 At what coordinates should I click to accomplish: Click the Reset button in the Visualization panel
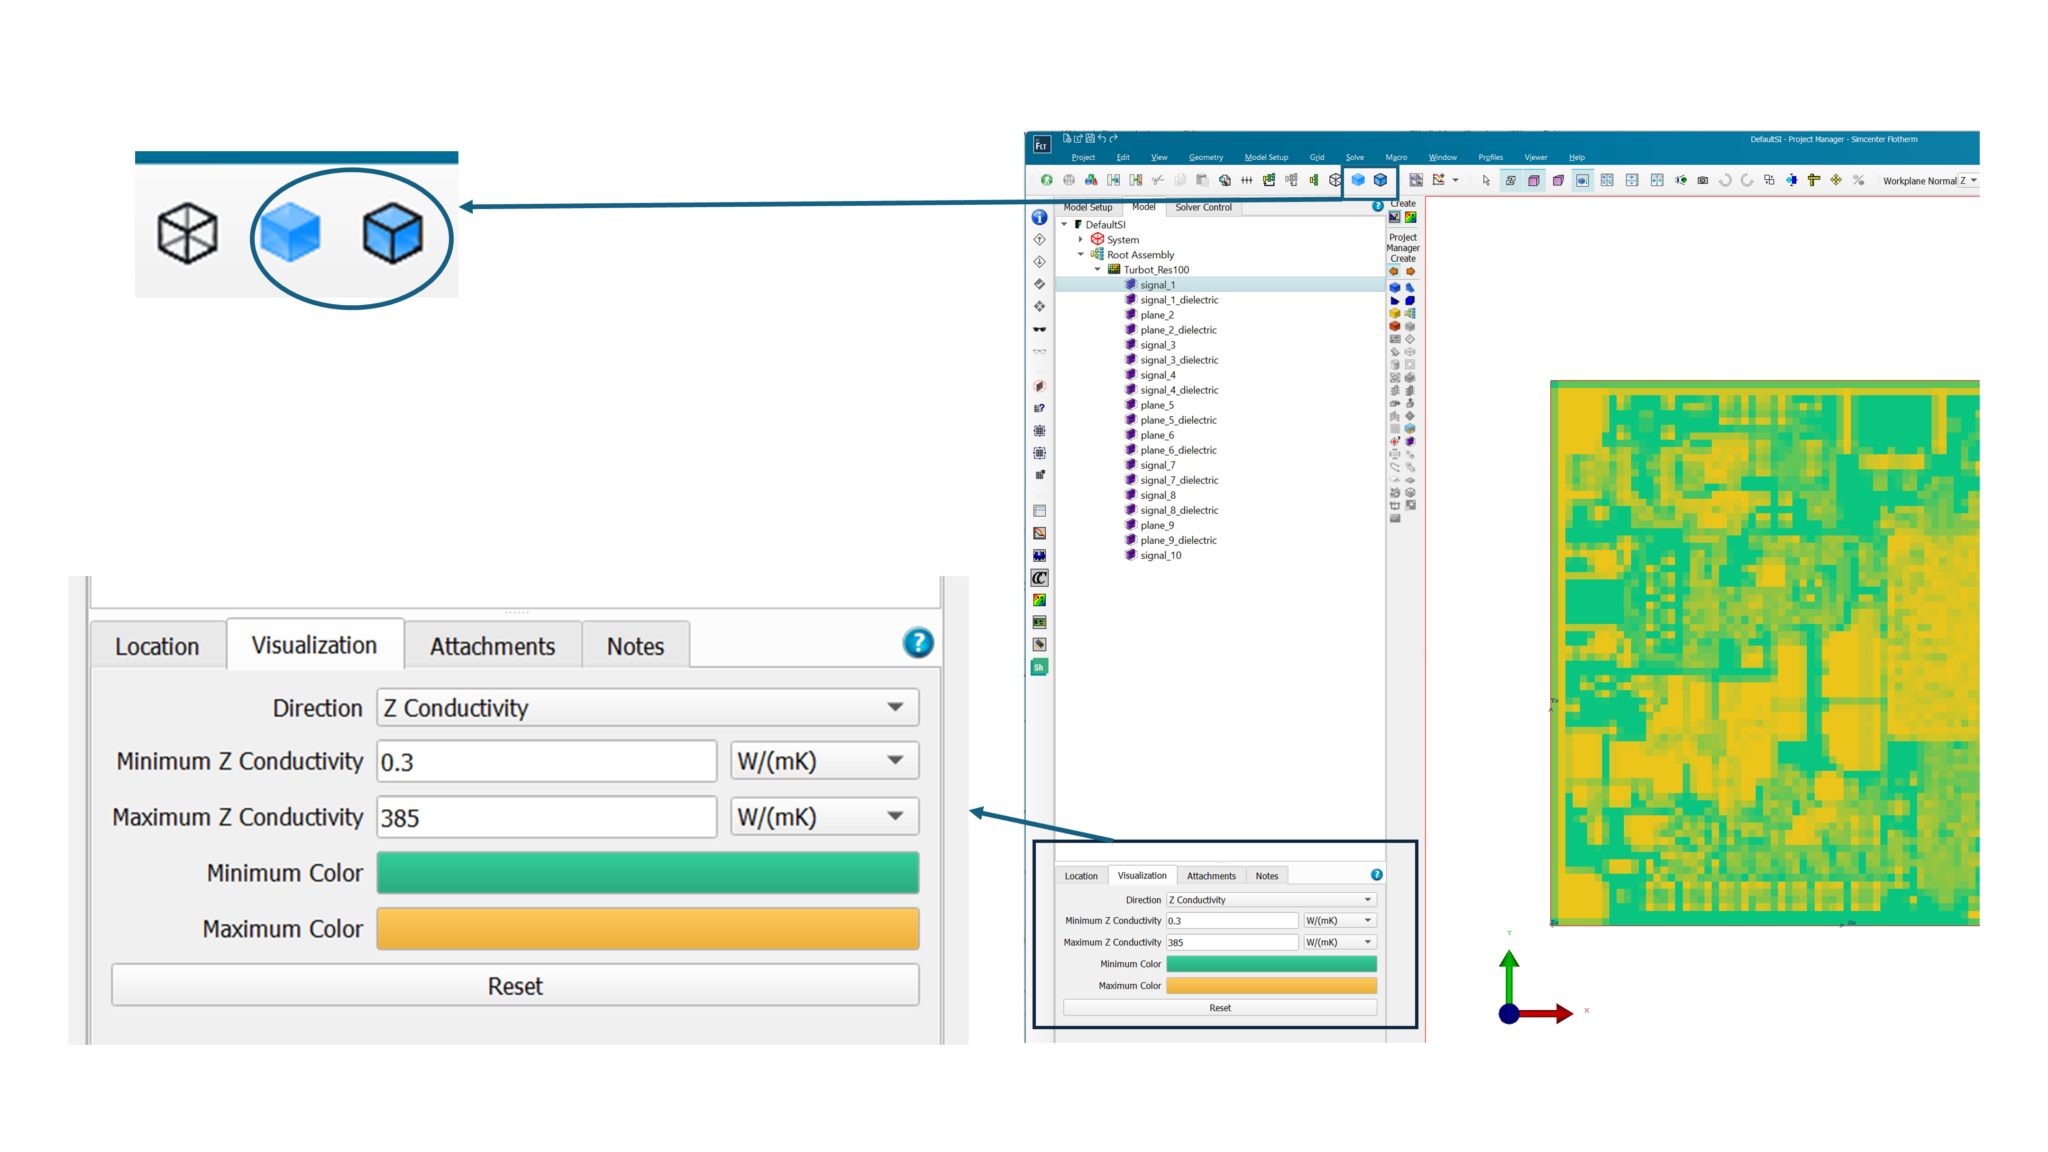click(x=514, y=986)
